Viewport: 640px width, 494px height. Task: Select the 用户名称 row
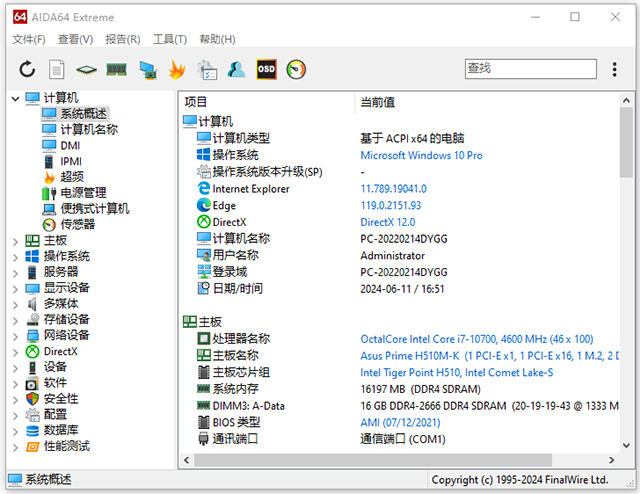[x=399, y=256]
